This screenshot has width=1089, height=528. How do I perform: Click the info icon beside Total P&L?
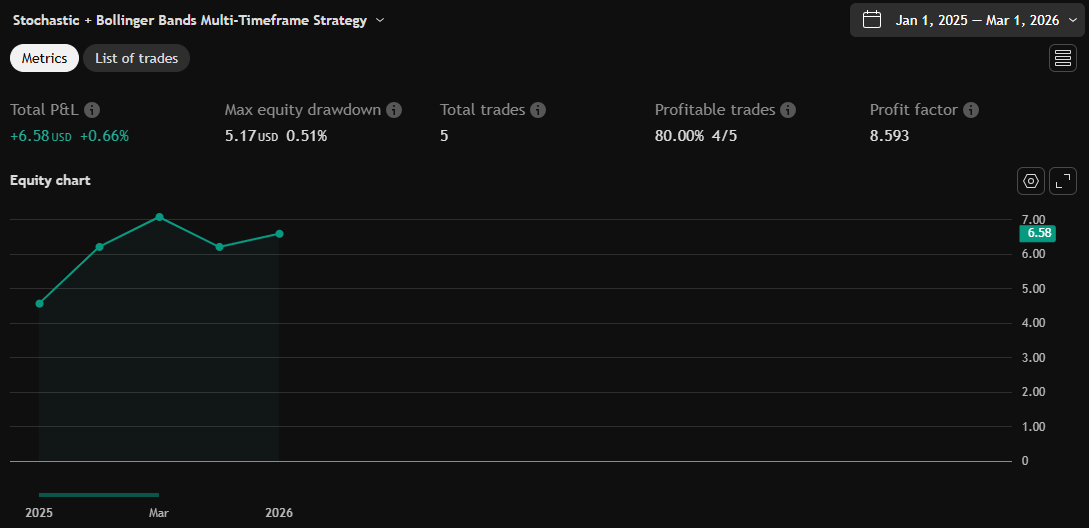click(93, 110)
